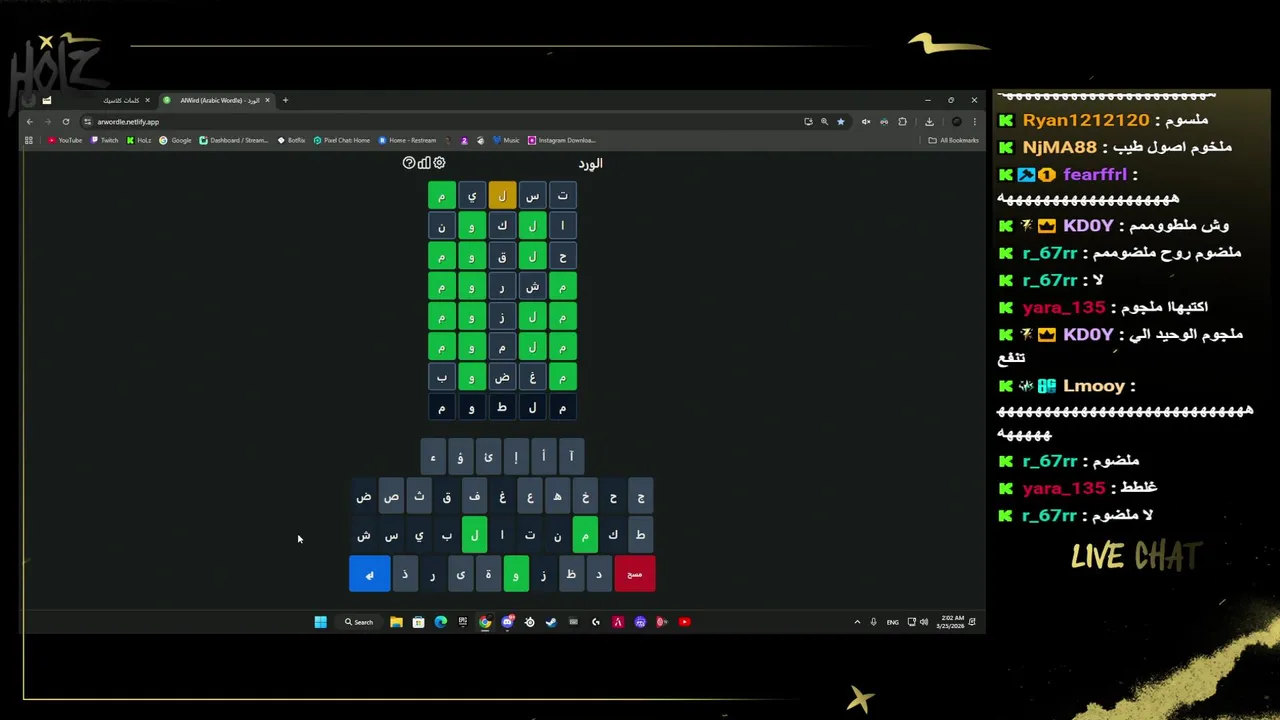
Task: Tap the green ل key on the keyboard
Action: click(474, 535)
